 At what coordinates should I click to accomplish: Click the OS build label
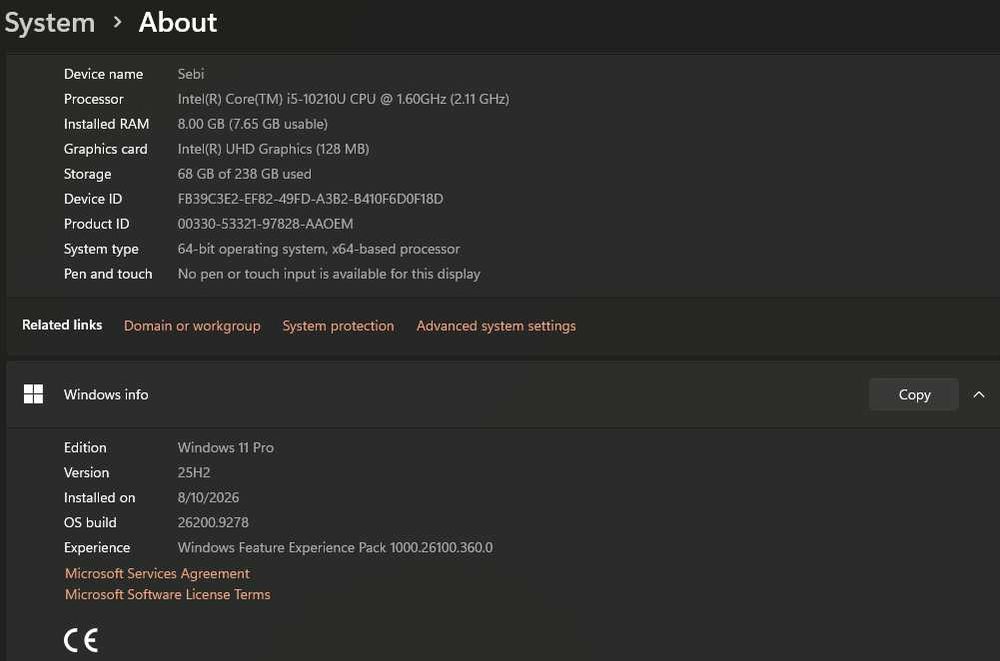(90, 523)
